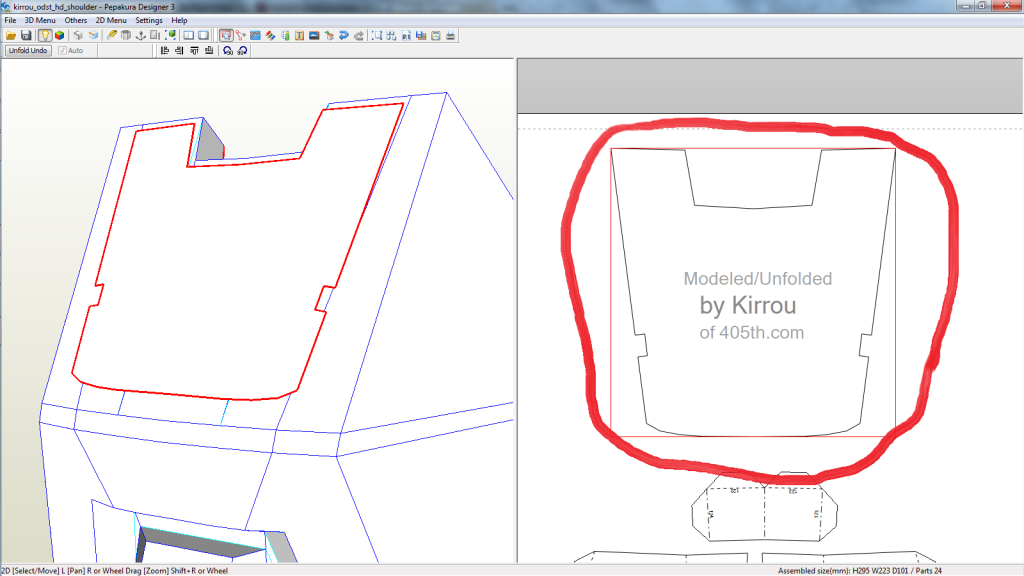Click the blue cube Unfold icon
The image size is (1024, 576).
point(93,35)
